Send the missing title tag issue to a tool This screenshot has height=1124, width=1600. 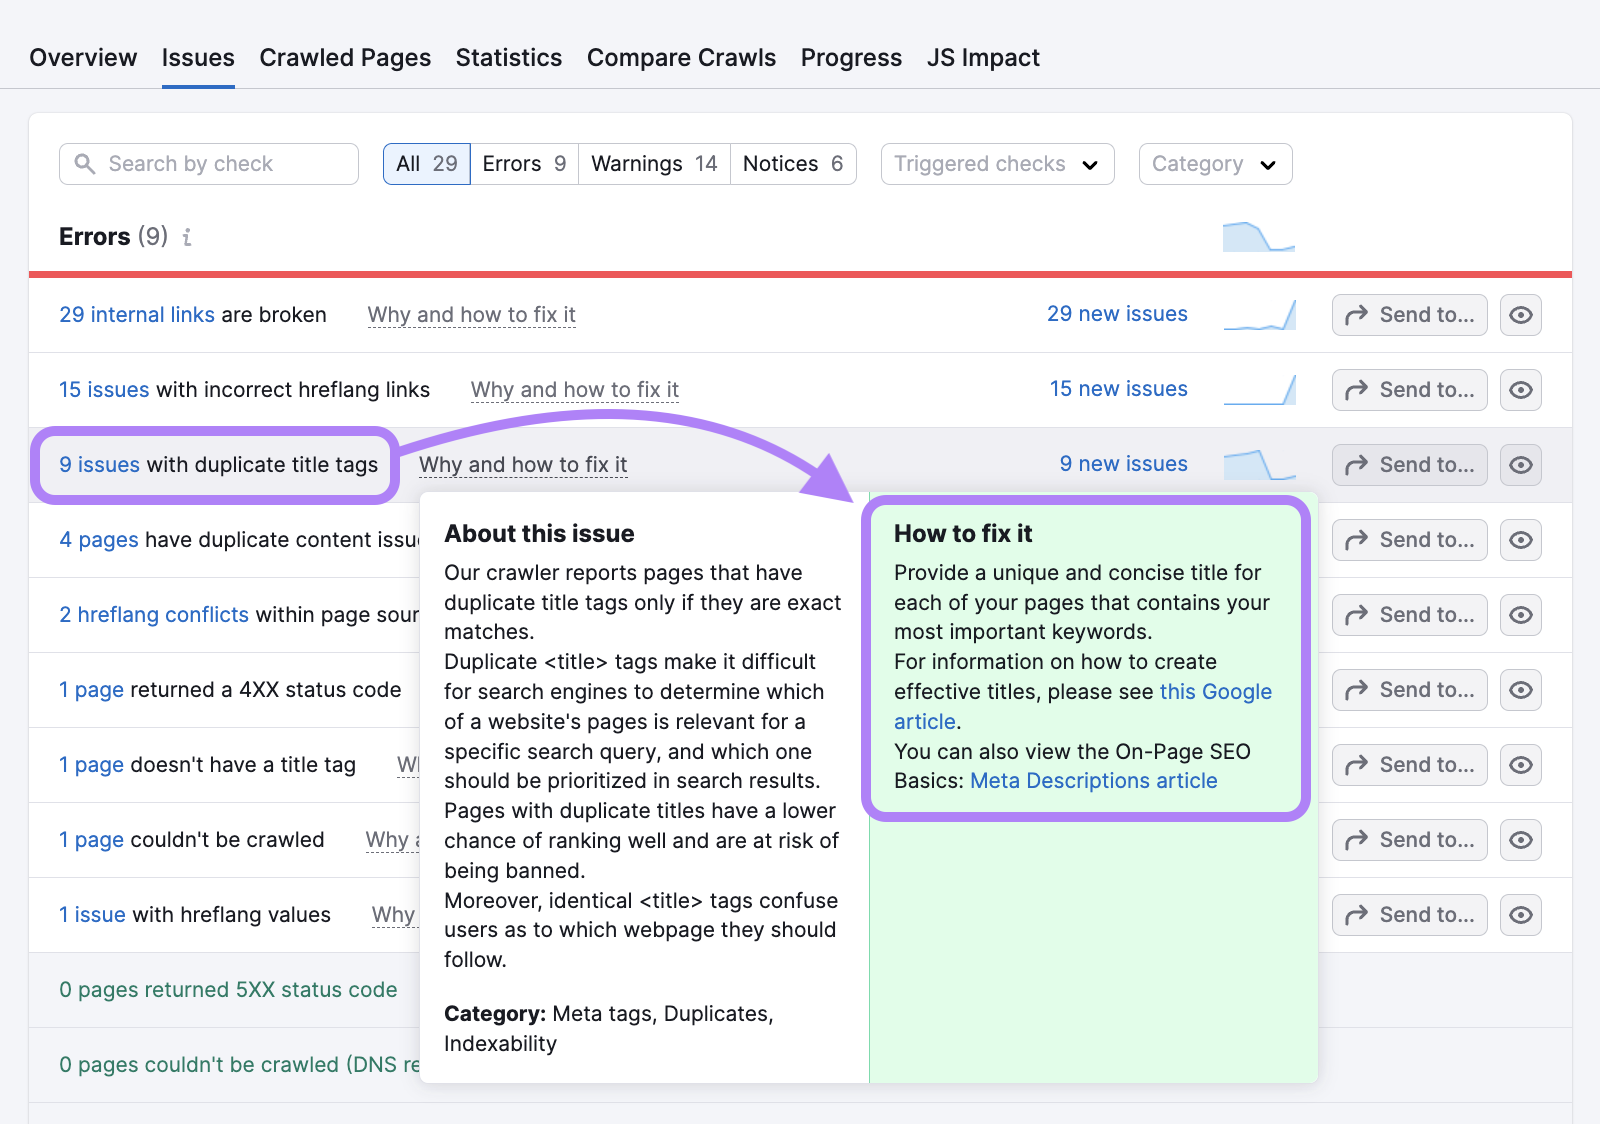click(1409, 765)
